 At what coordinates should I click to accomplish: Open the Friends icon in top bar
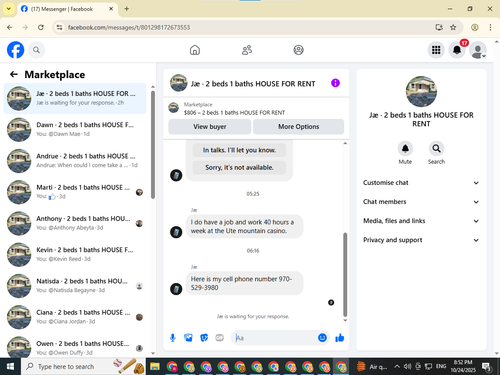(247, 50)
